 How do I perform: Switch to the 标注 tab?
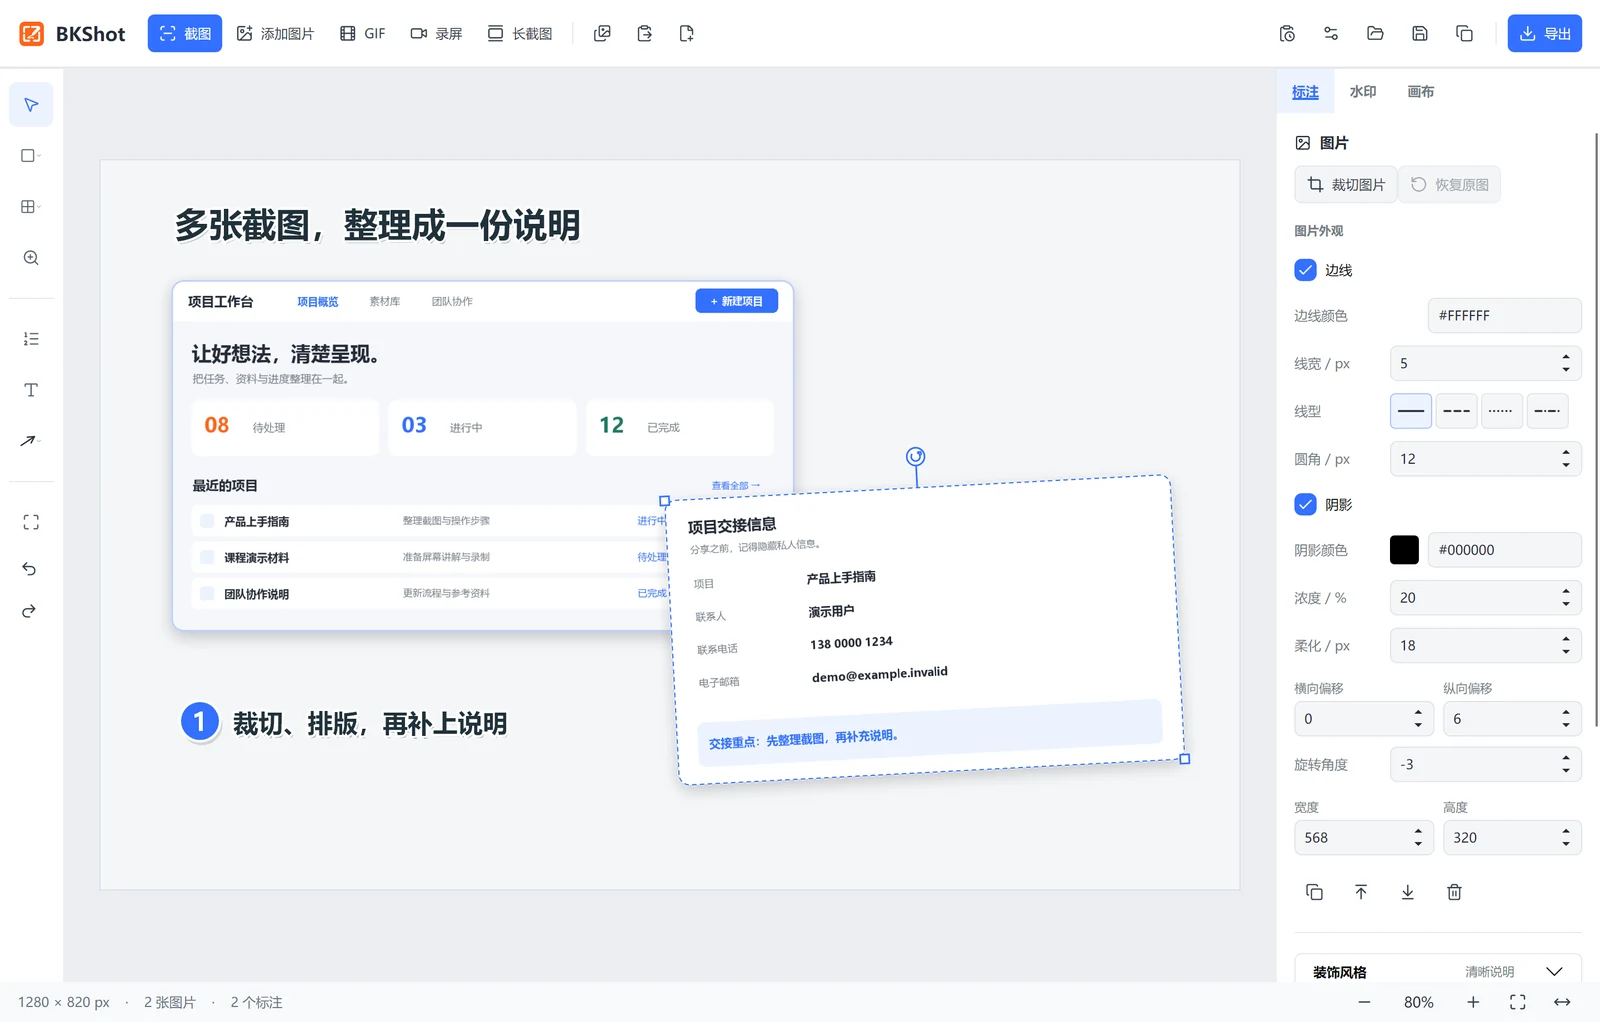(x=1305, y=92)
